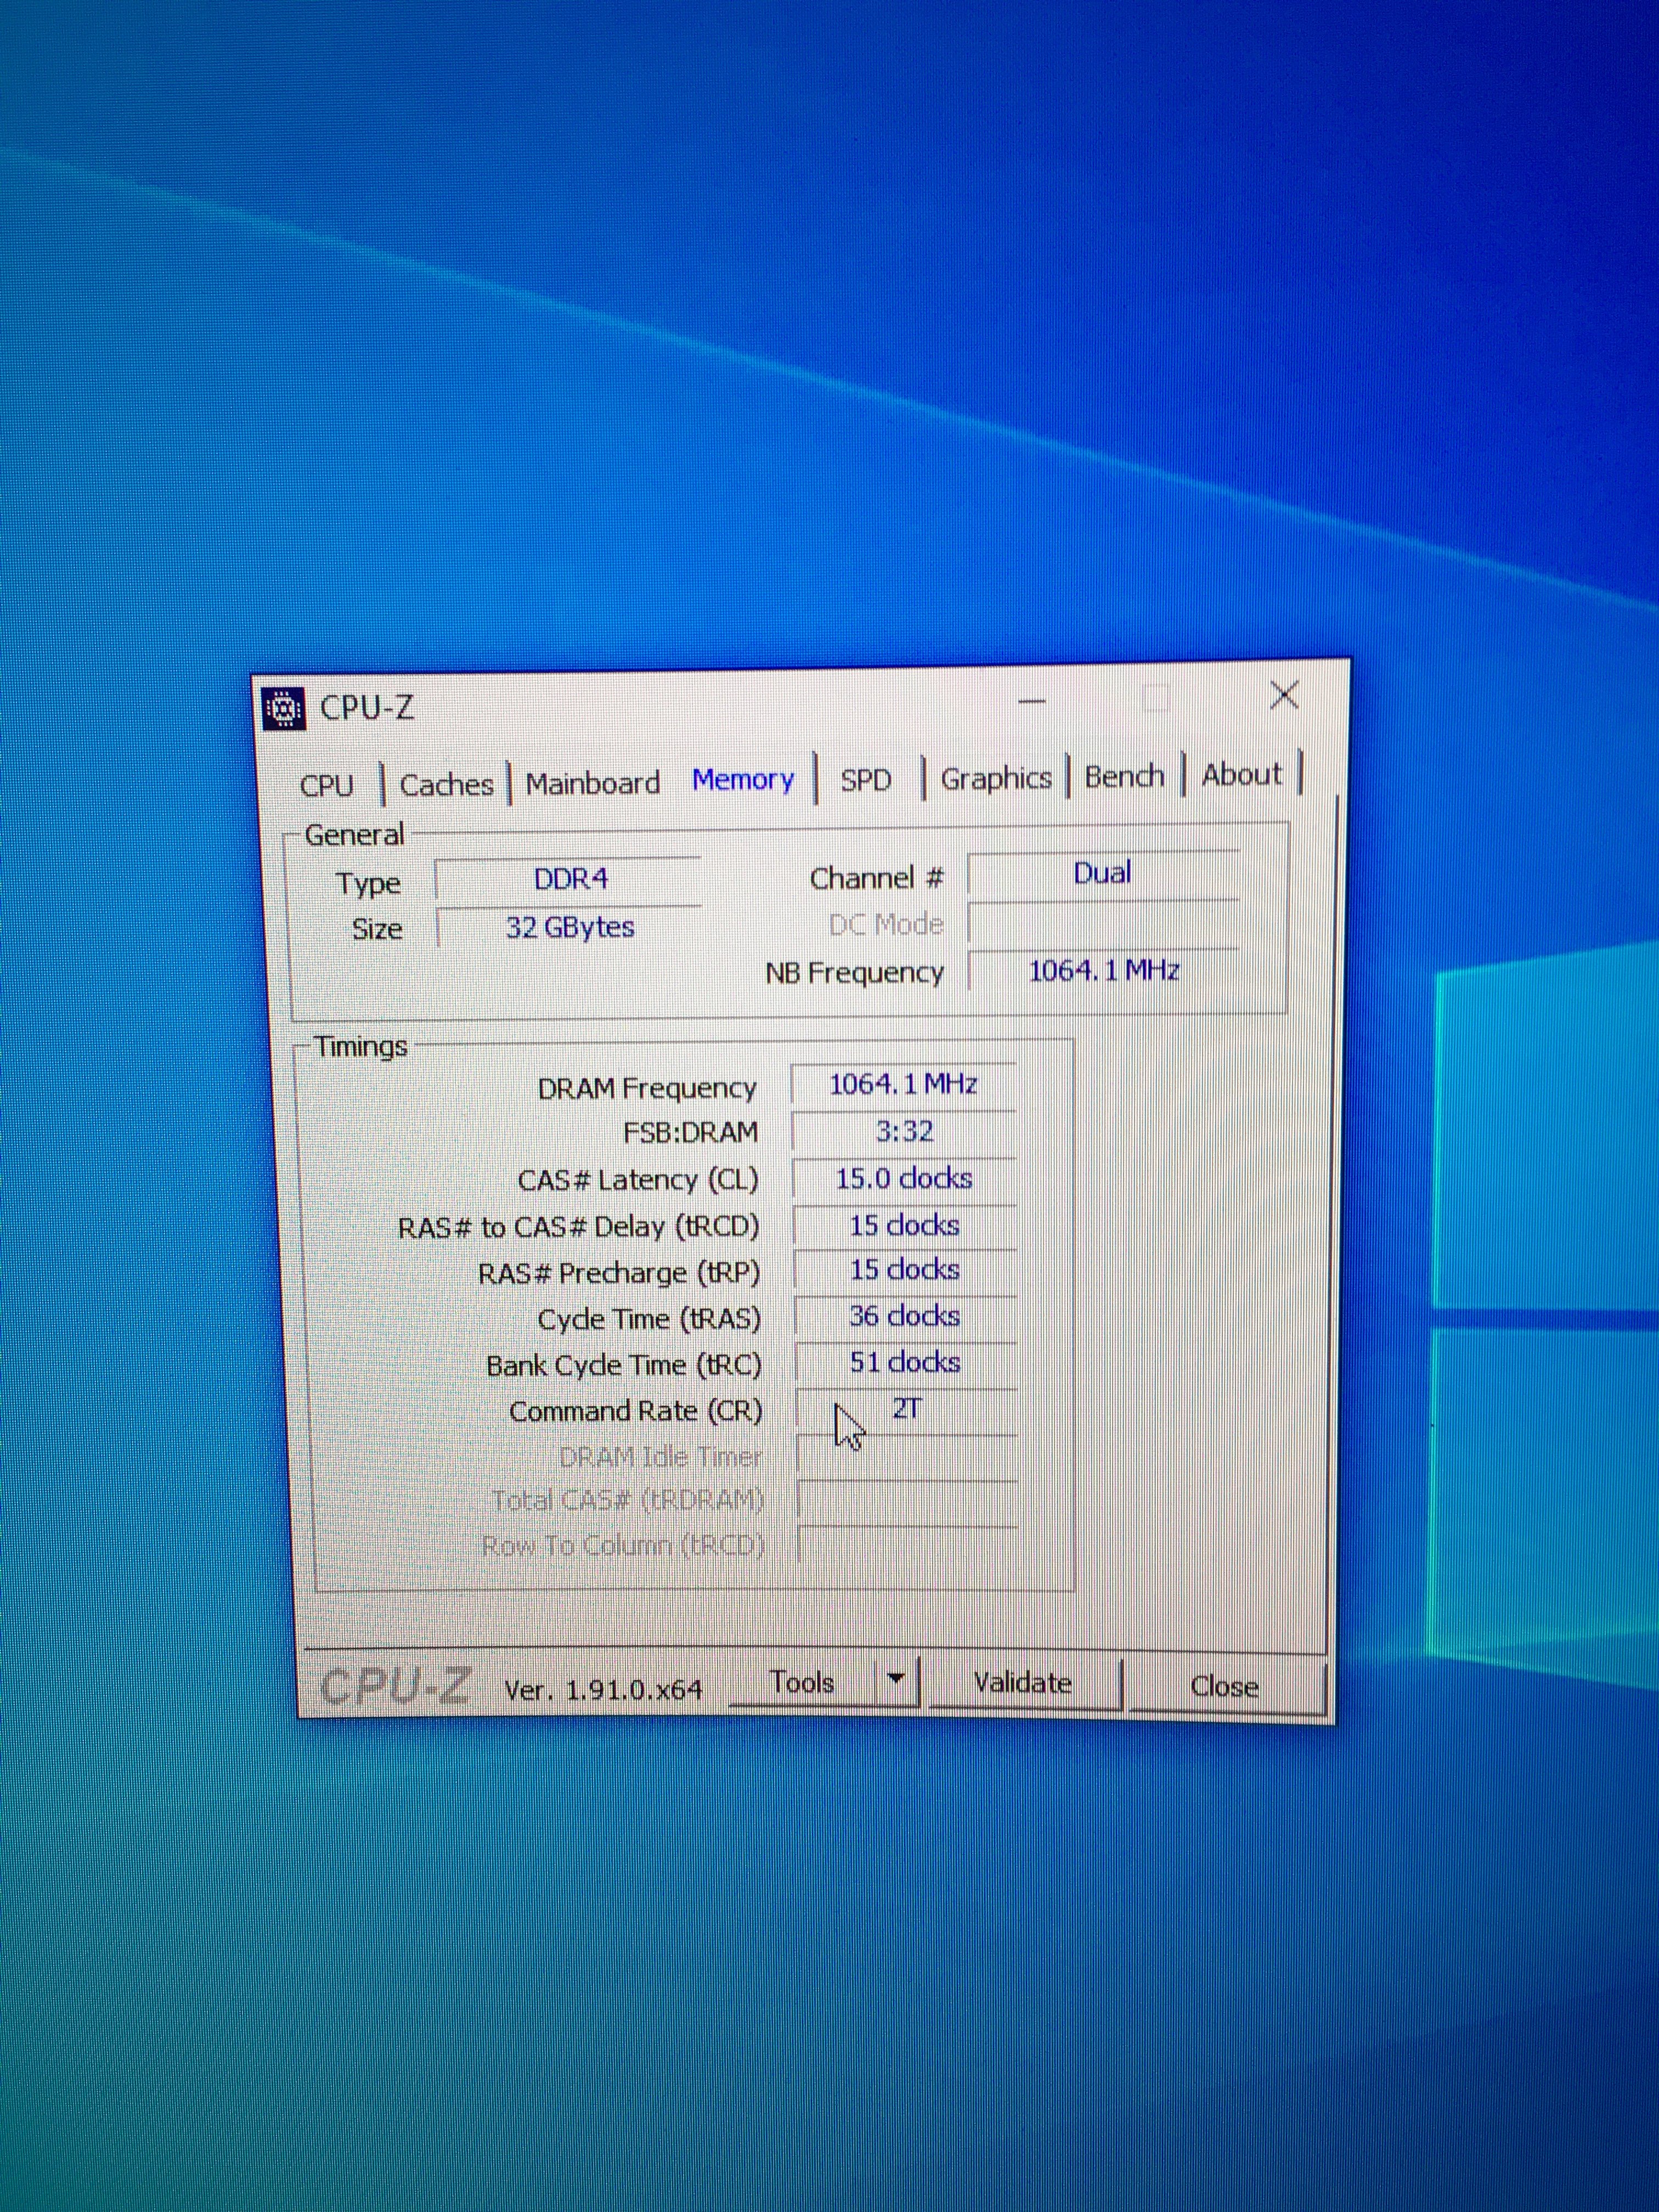Viewport: 1659px width, 2212px height.
Task: Open the Tools dropdown arrow
Action: [897, 1681]
